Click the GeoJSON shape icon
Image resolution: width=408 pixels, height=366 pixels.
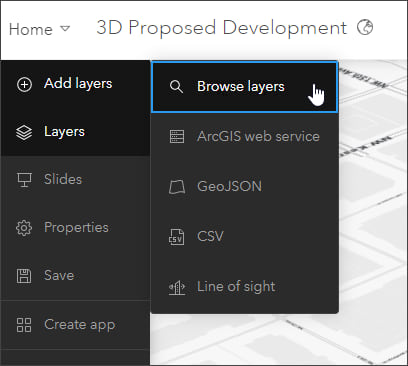click(177, 187)
